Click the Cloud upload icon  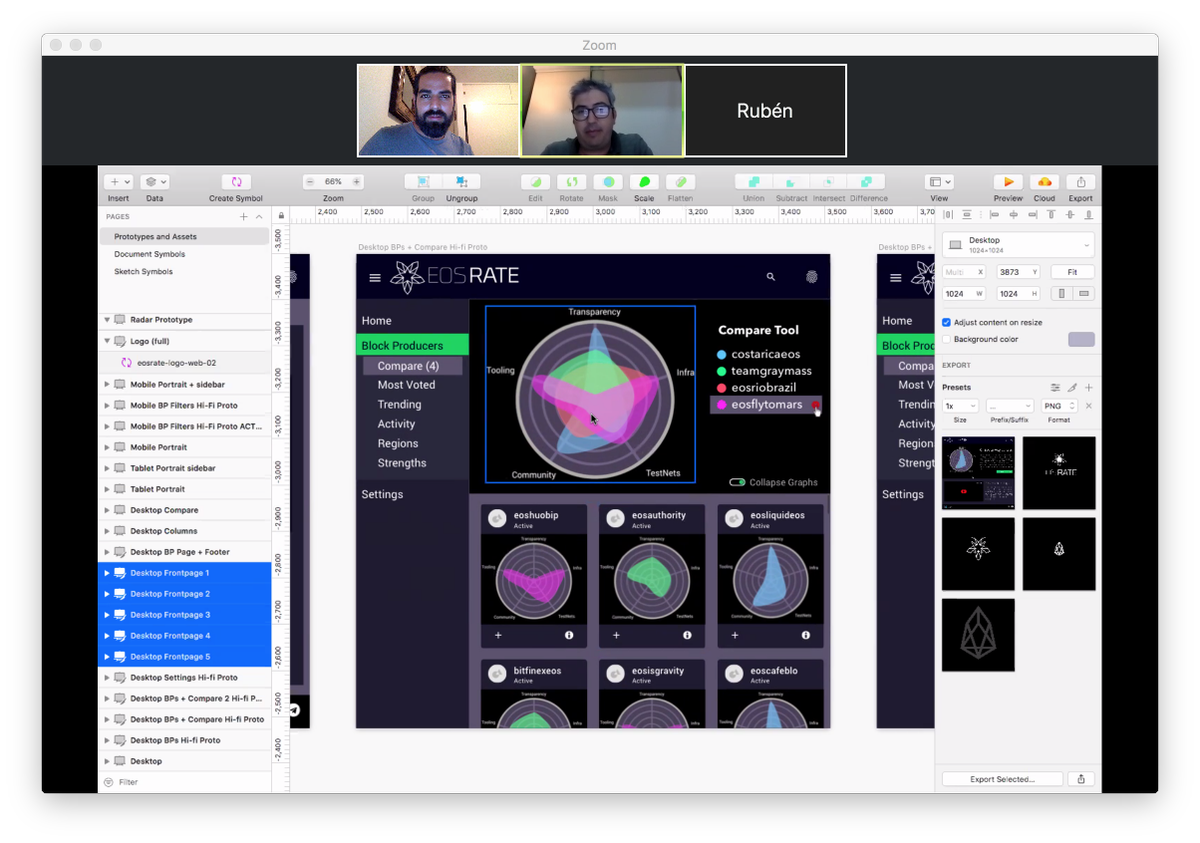(1044, 182)
